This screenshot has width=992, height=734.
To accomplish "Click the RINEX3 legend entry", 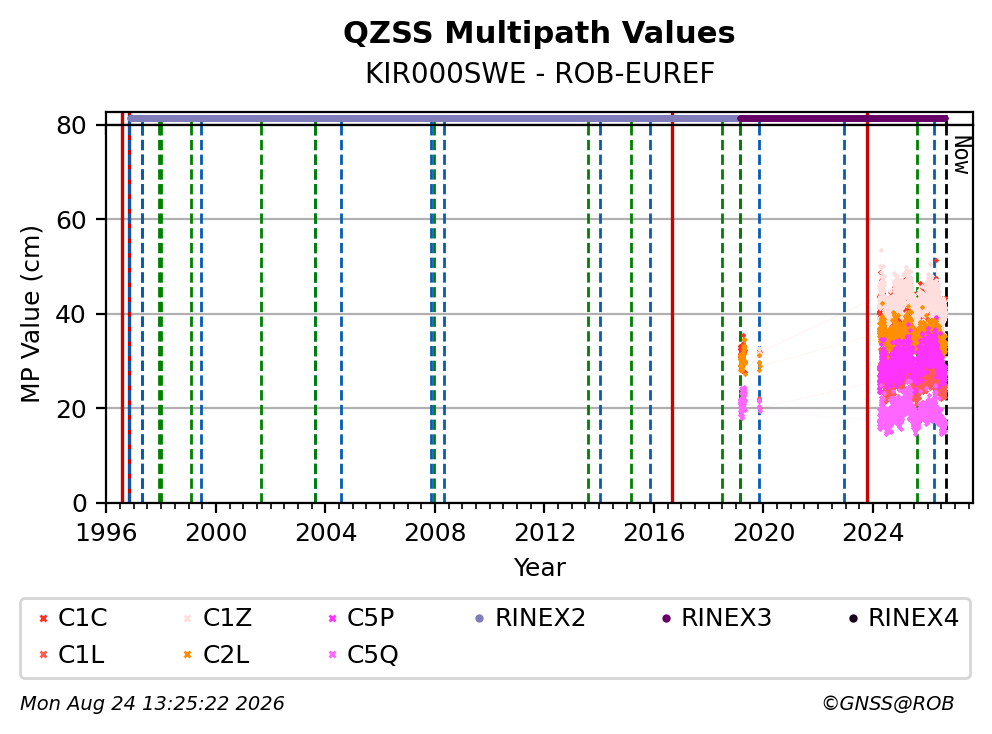I will tap(716, 618).
